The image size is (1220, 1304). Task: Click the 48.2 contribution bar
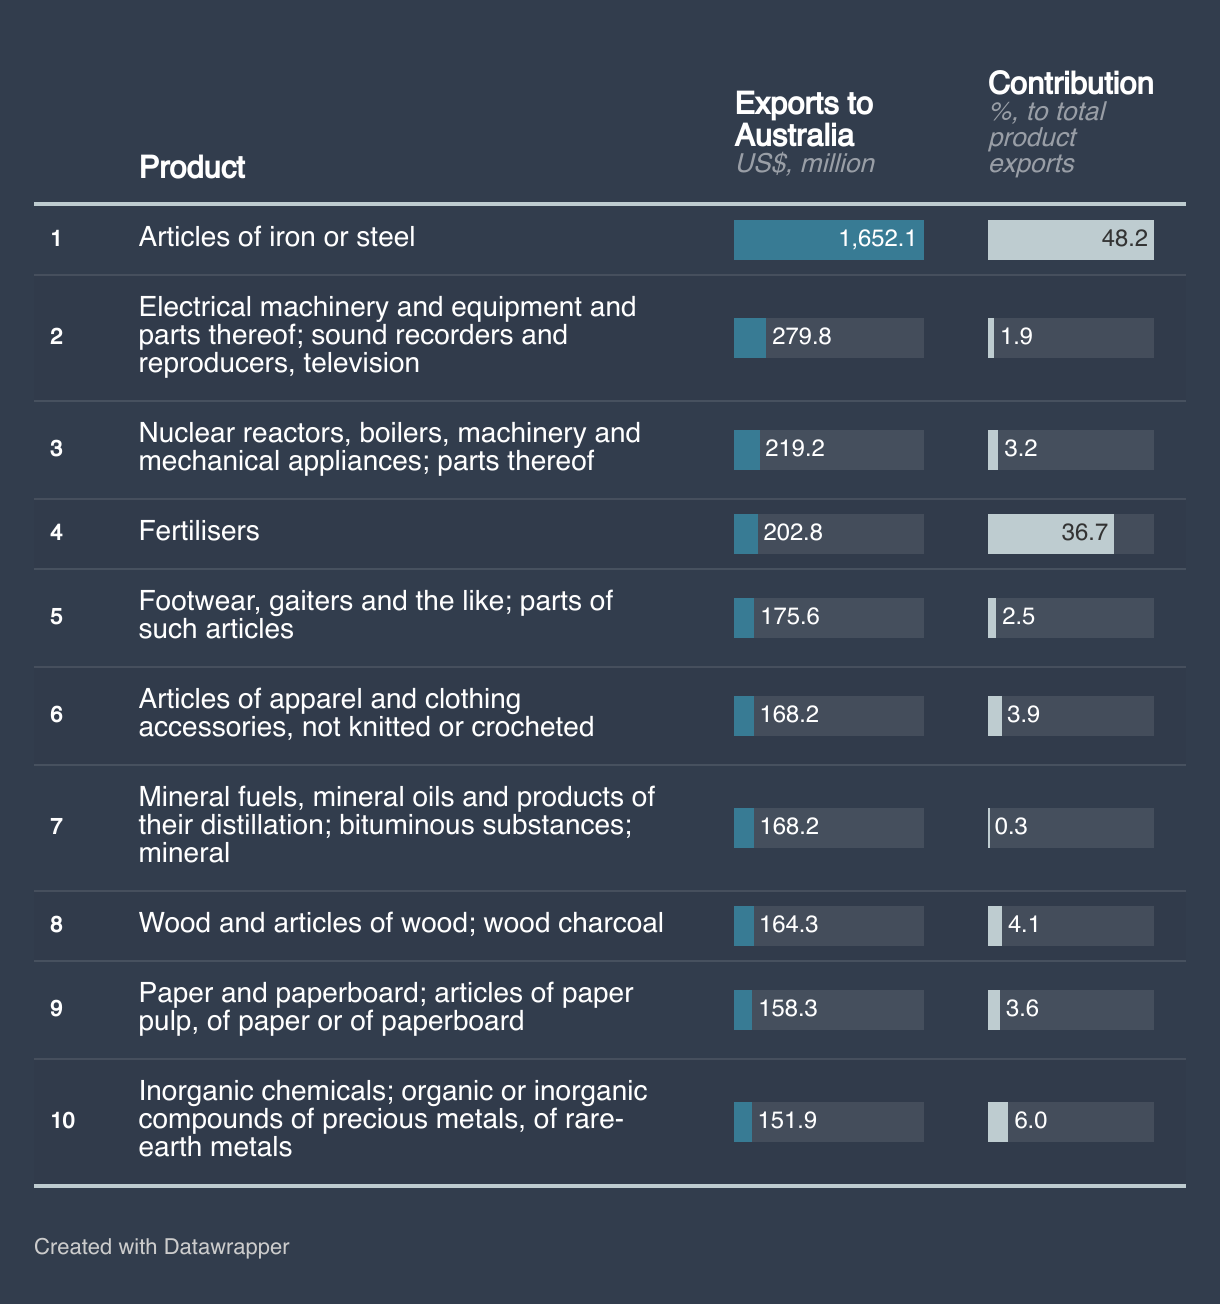click(x=1070, y=240)
